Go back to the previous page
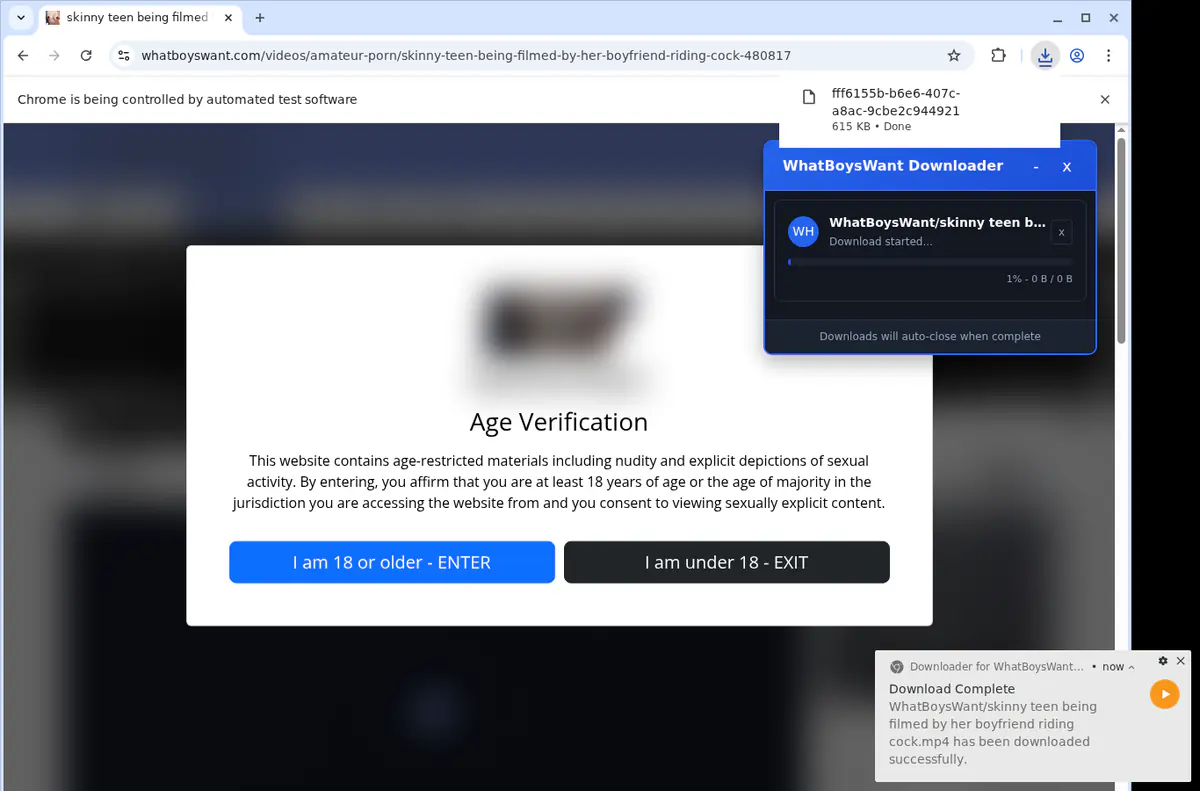This screenshot has height=791, width=1200. [x=24, y=56]
